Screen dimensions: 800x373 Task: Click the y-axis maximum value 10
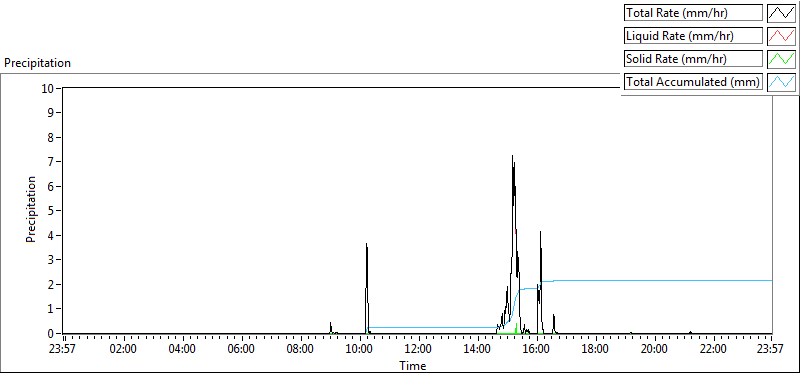pos(47,88)
